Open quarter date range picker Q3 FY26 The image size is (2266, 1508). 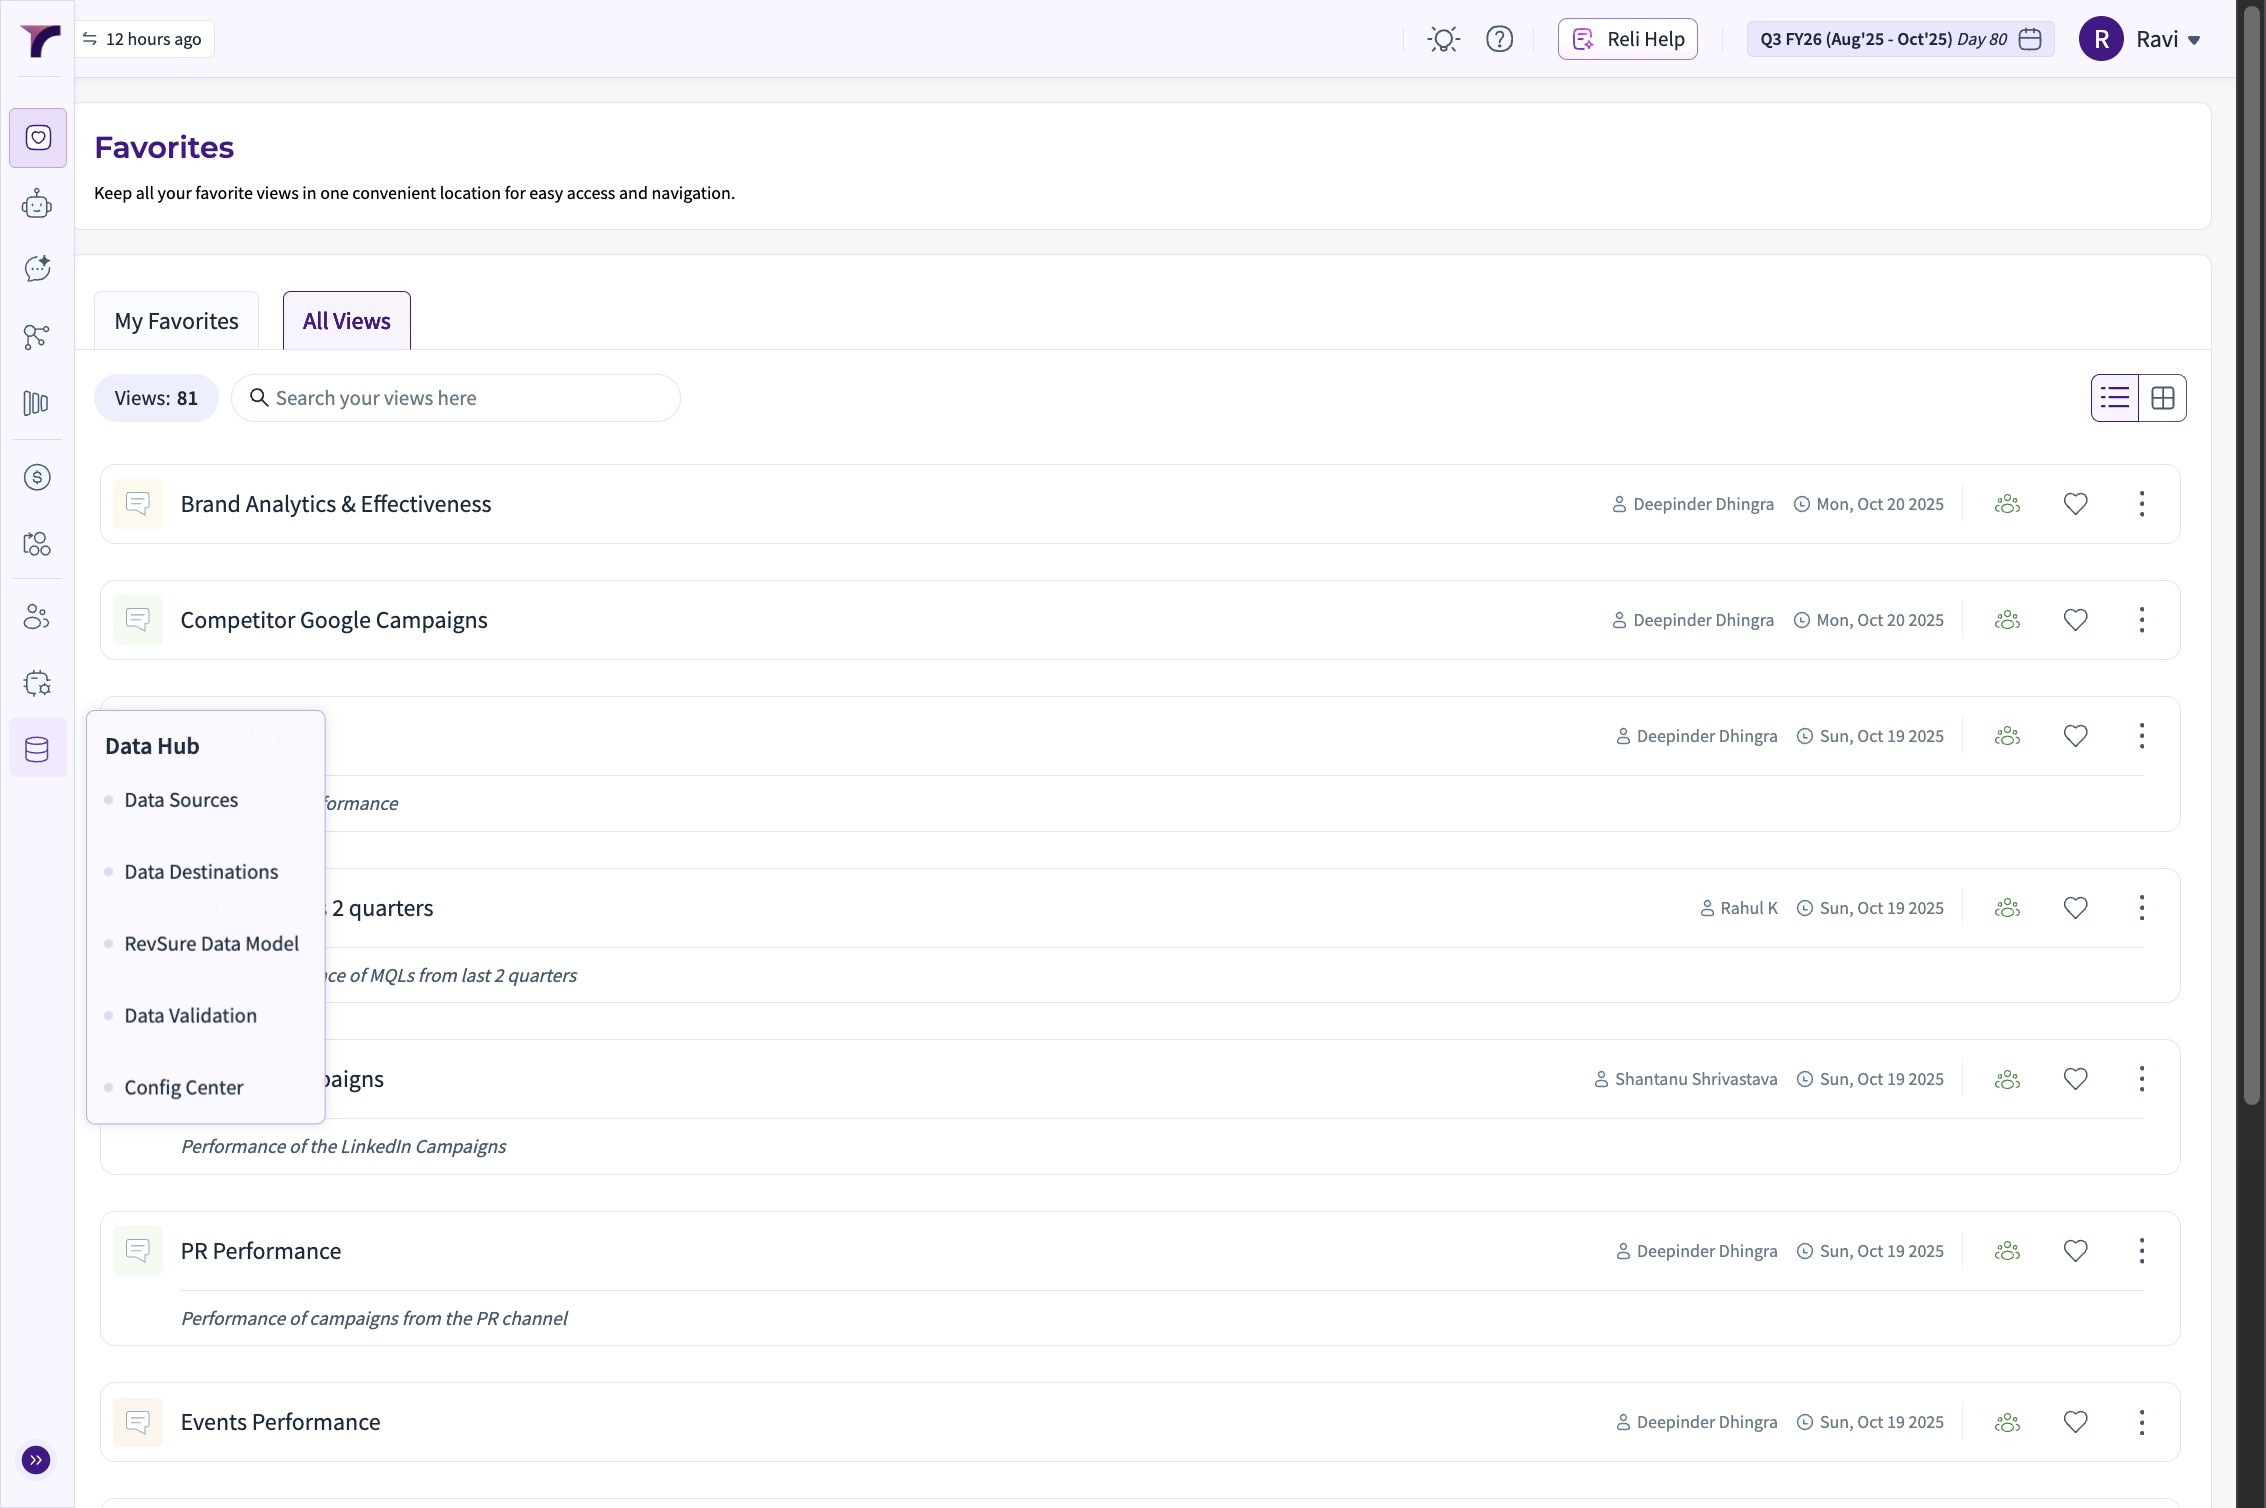(x=1899, y=40)
